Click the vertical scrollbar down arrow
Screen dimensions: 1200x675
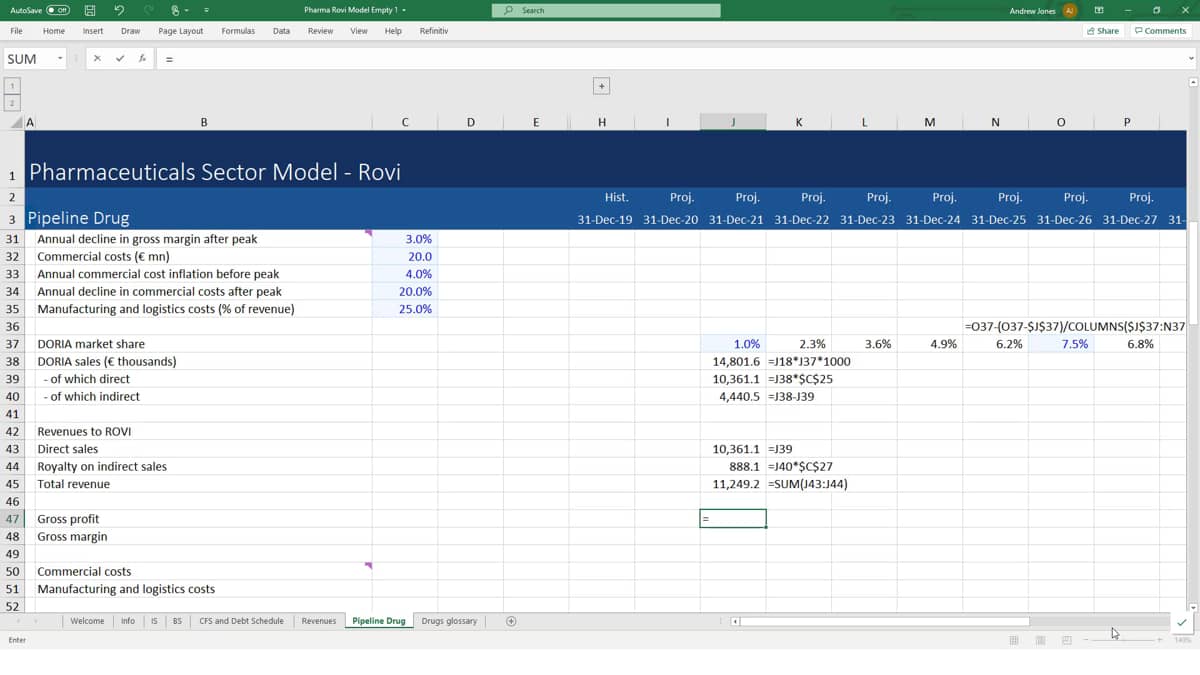(x=1191, y=606)
